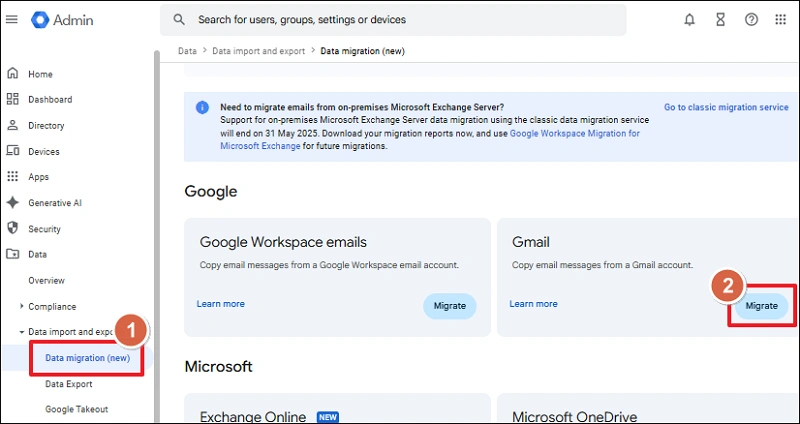Open Google Workspace Migration for Microsoft Exchange link
Image resolution: width=800 pixels, height=424 pixels.
430,140
